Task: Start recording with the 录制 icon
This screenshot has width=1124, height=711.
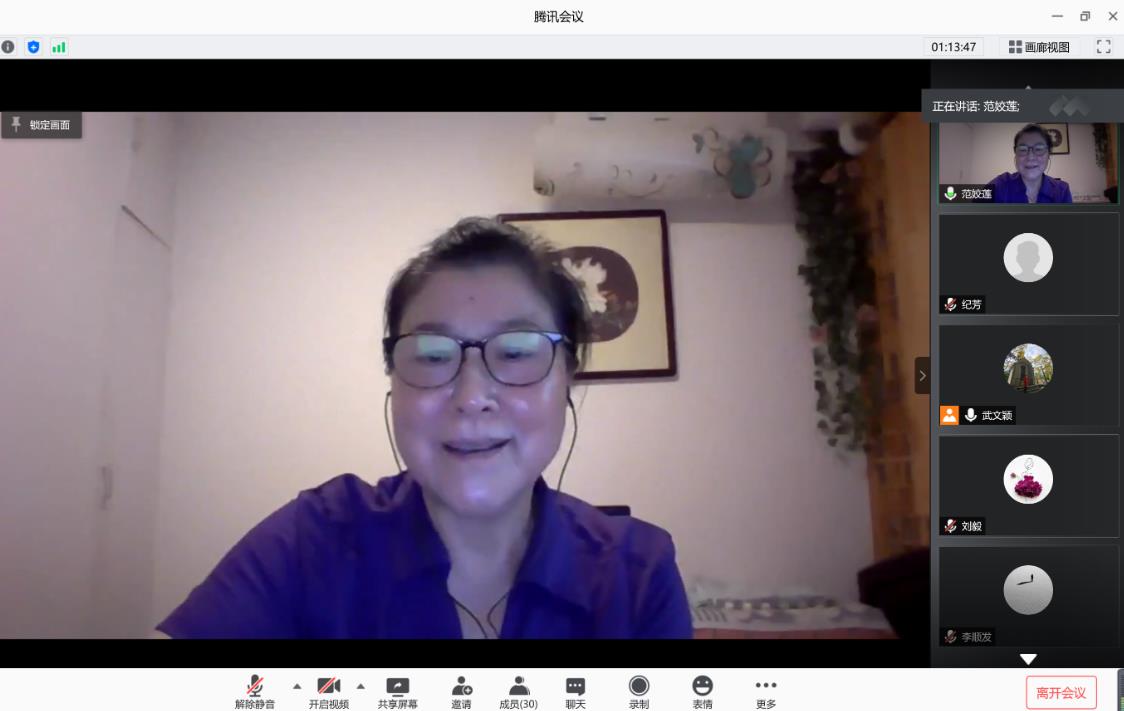Action: click(x=639, y=686)
